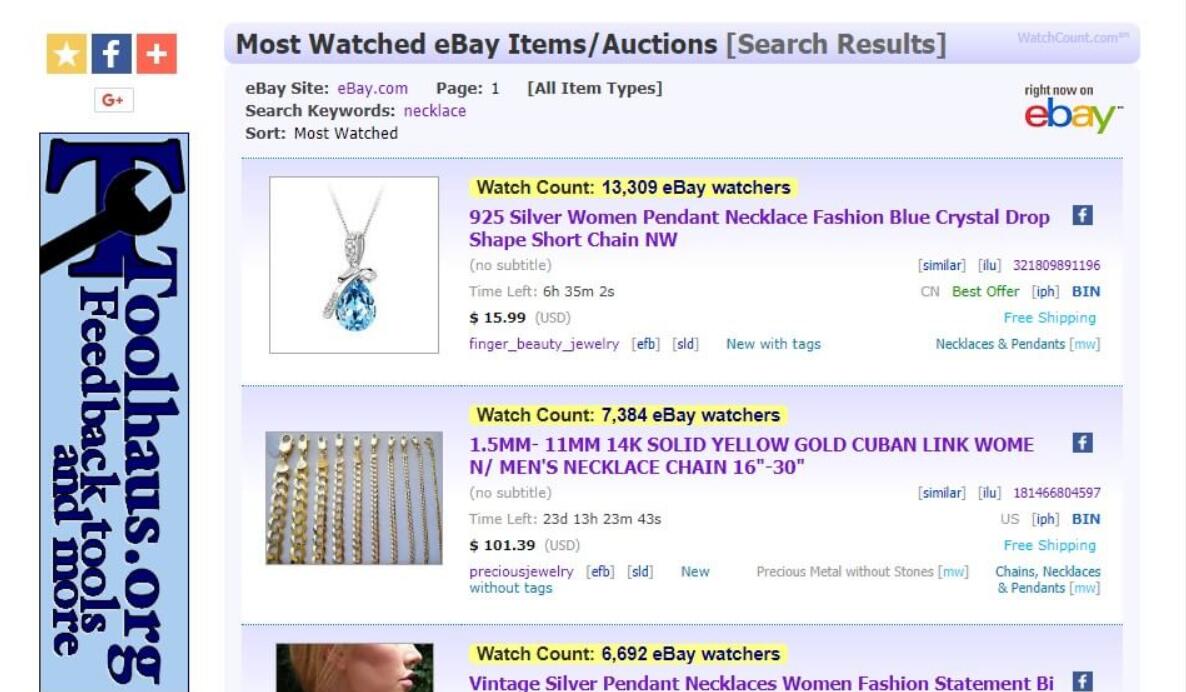
Task: Share gold Cuban link chain on Facebook
Action: (x=1082, y=442)
